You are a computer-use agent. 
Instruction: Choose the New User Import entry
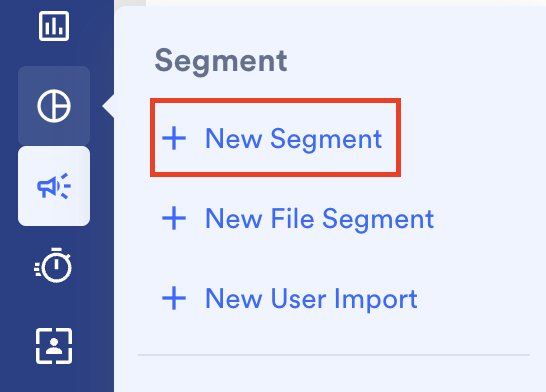pos(290,299)
